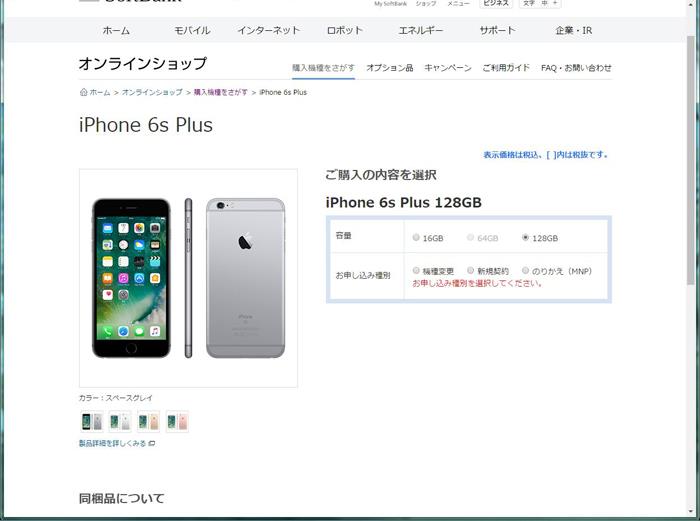
Task: Click the large iPhone product image
Action: coord(188,278)
